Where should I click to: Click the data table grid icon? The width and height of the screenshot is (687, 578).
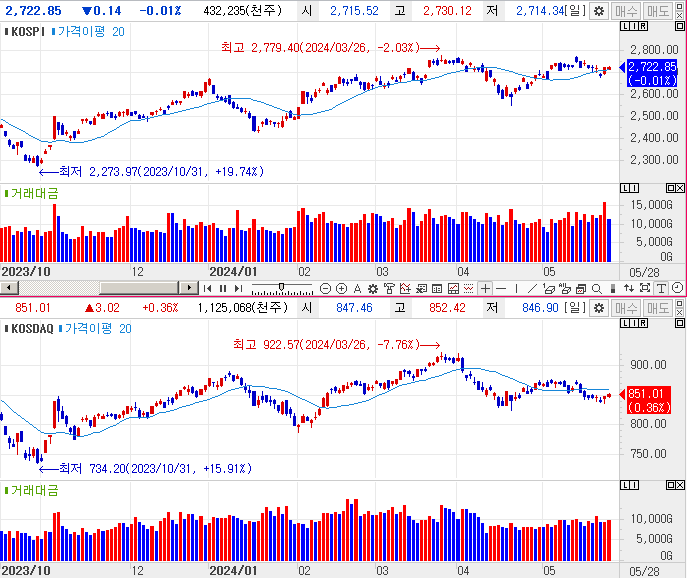[437, 288]
